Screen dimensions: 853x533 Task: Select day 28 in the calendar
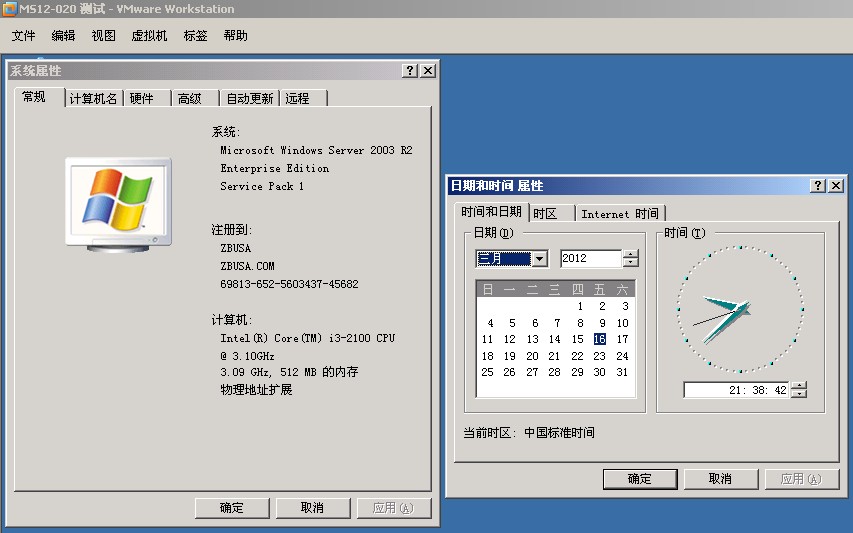tap(554, 373)
